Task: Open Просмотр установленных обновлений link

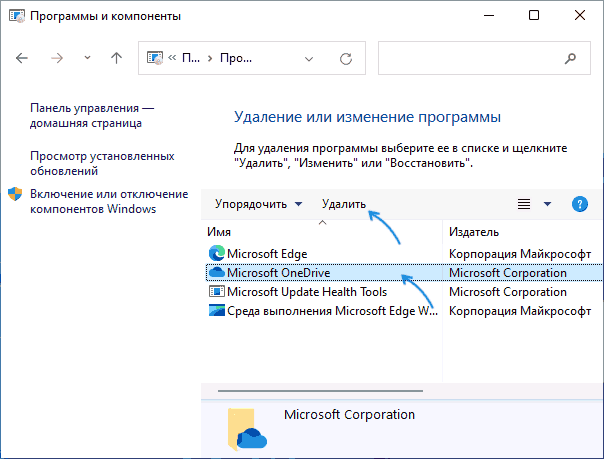Action: point(102,163)
